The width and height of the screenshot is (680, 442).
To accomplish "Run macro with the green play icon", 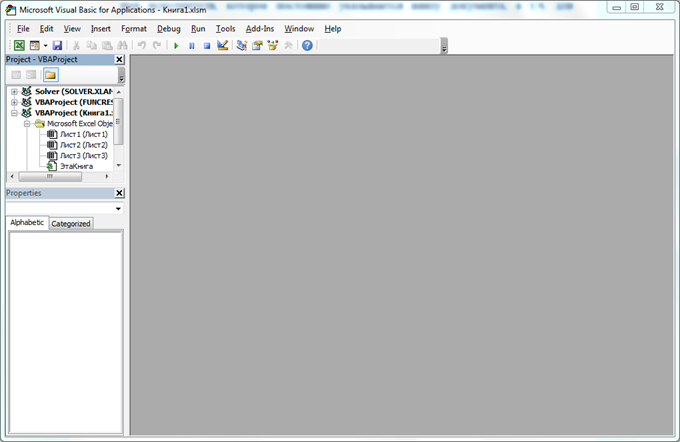I will coord(176,45).
